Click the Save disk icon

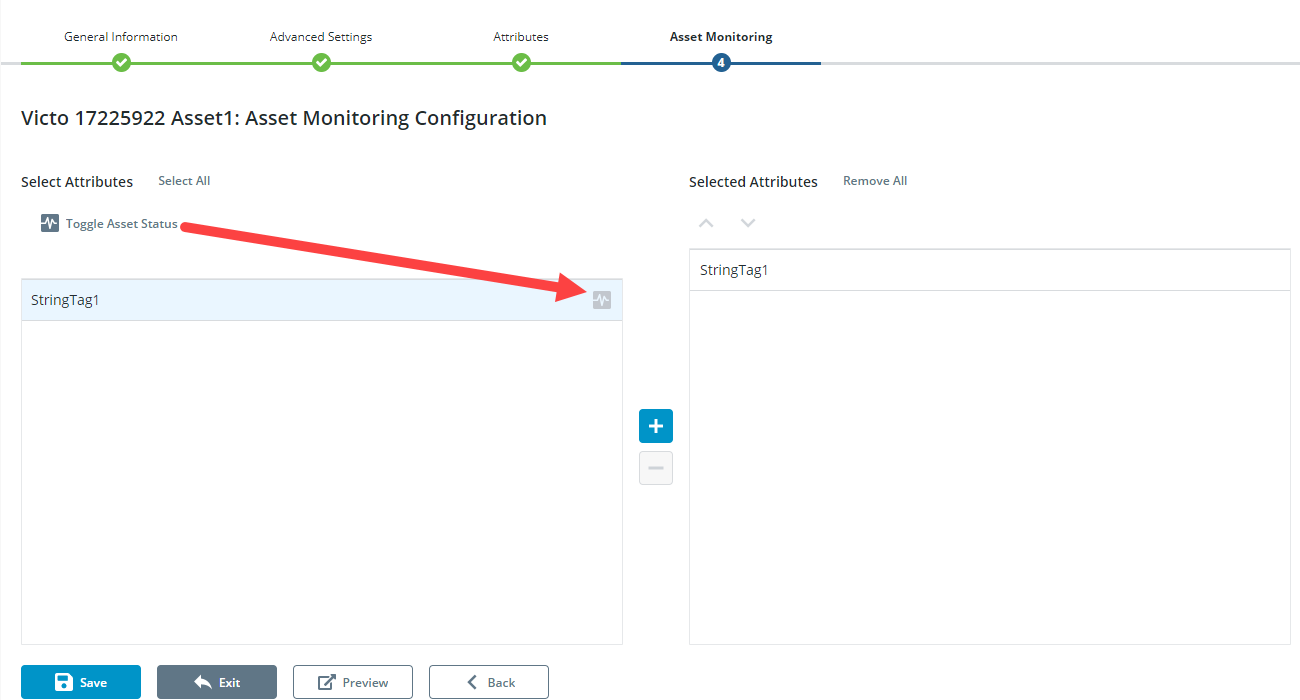tap(62, 681)
